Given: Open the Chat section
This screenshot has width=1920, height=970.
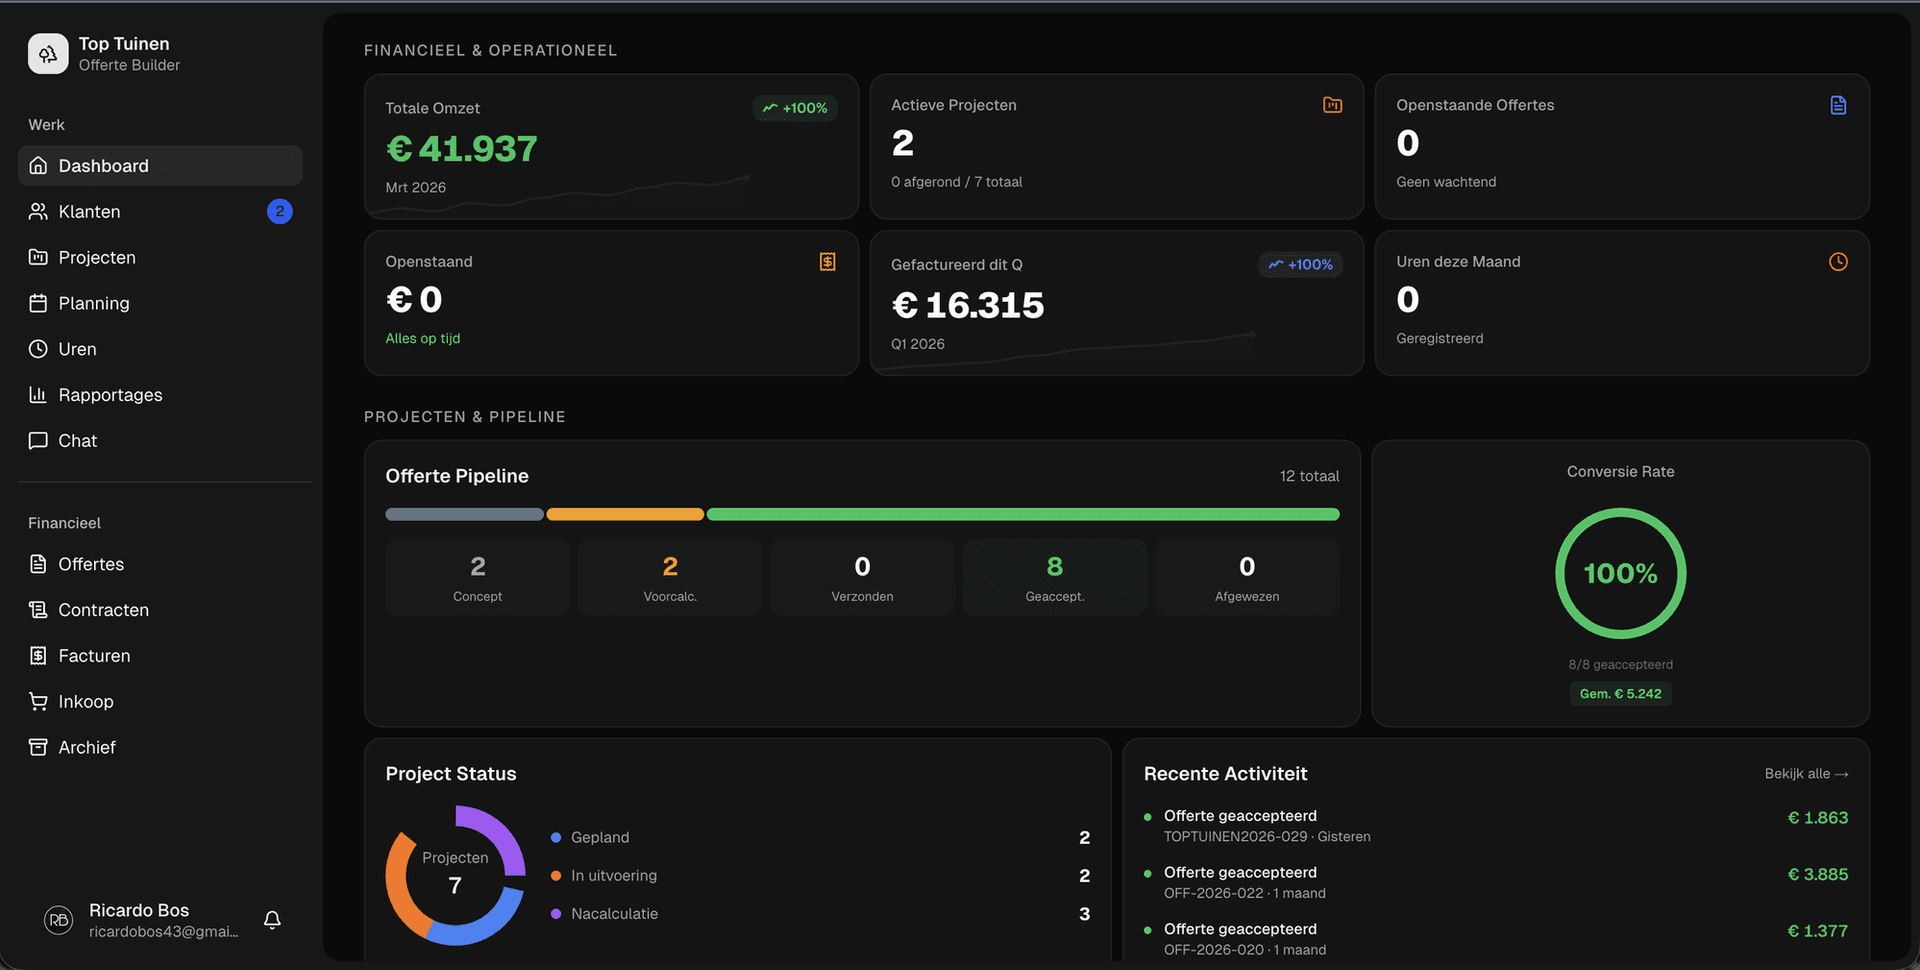Looking at the screenshot, I should pos(78,441).
